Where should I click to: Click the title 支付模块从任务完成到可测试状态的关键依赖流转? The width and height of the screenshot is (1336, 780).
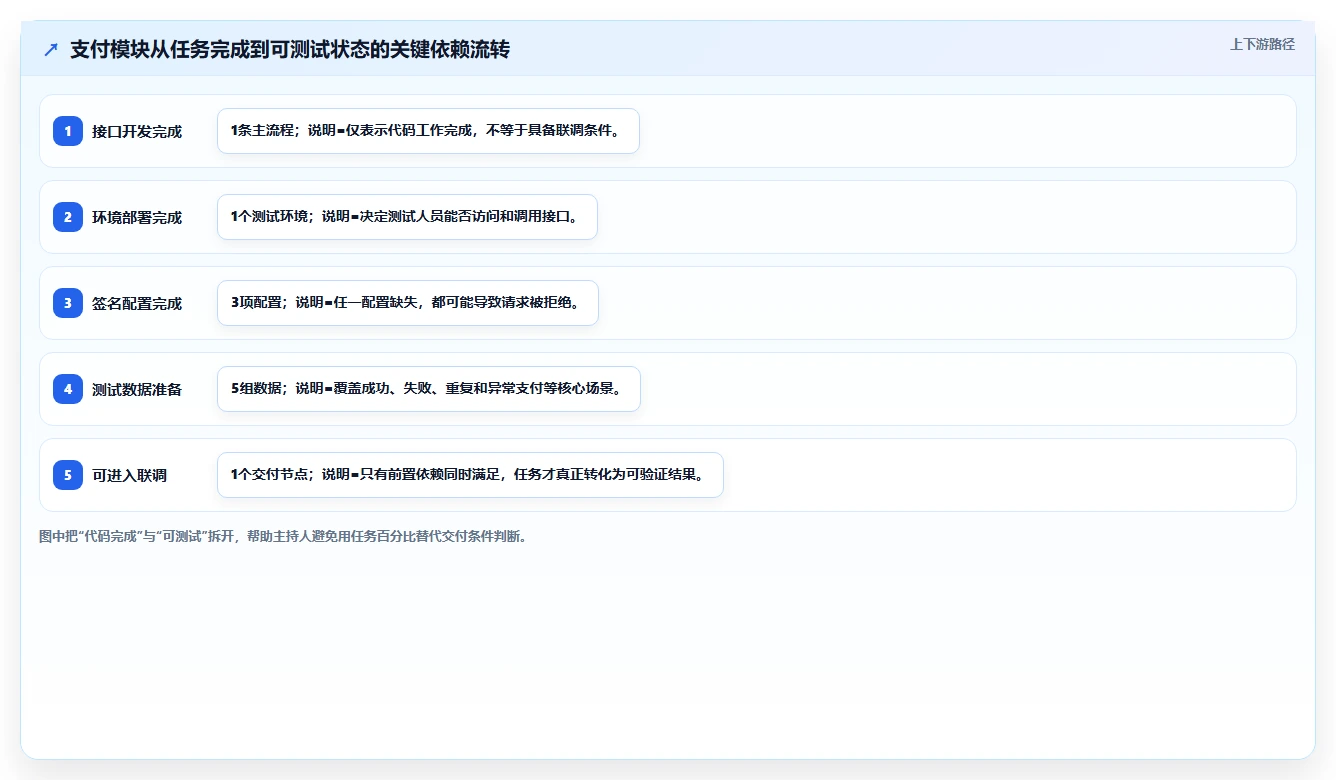coord(290,50)
